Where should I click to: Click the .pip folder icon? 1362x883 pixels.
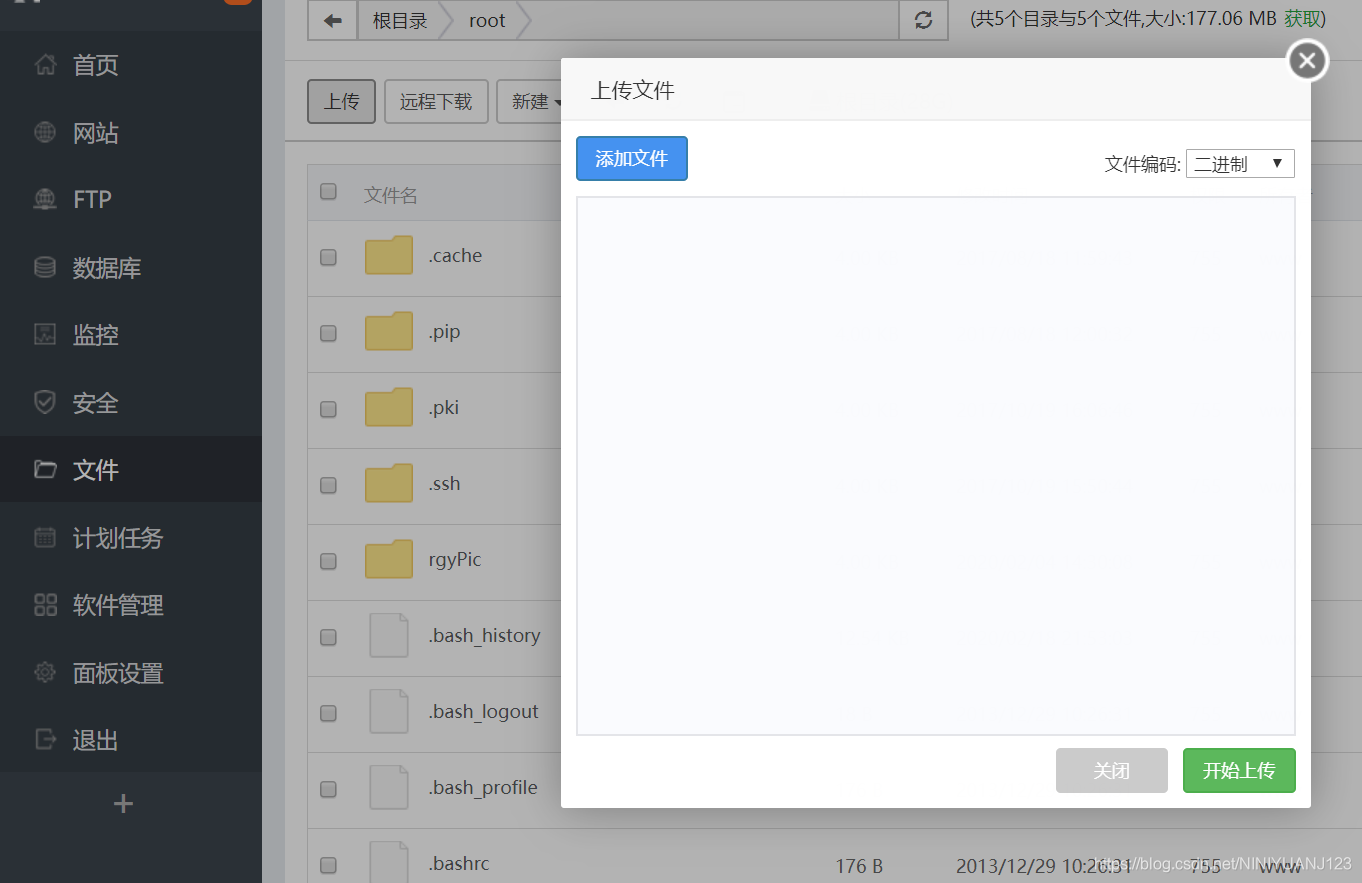pyautogui.click(x=389, y=331)
